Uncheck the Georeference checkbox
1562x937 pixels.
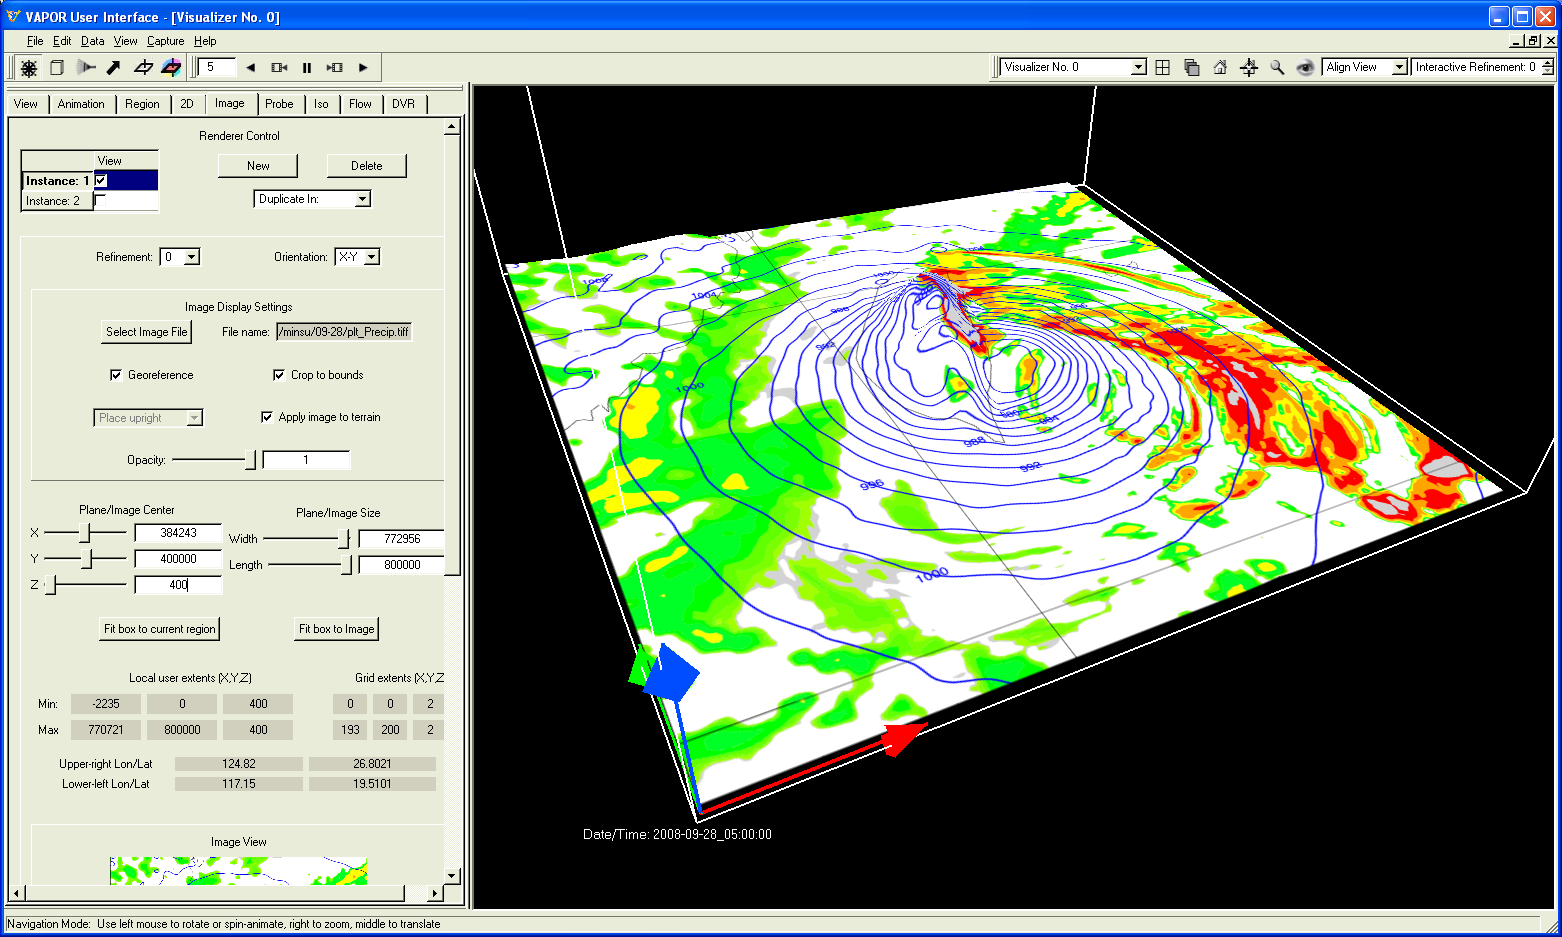[116, 375]
